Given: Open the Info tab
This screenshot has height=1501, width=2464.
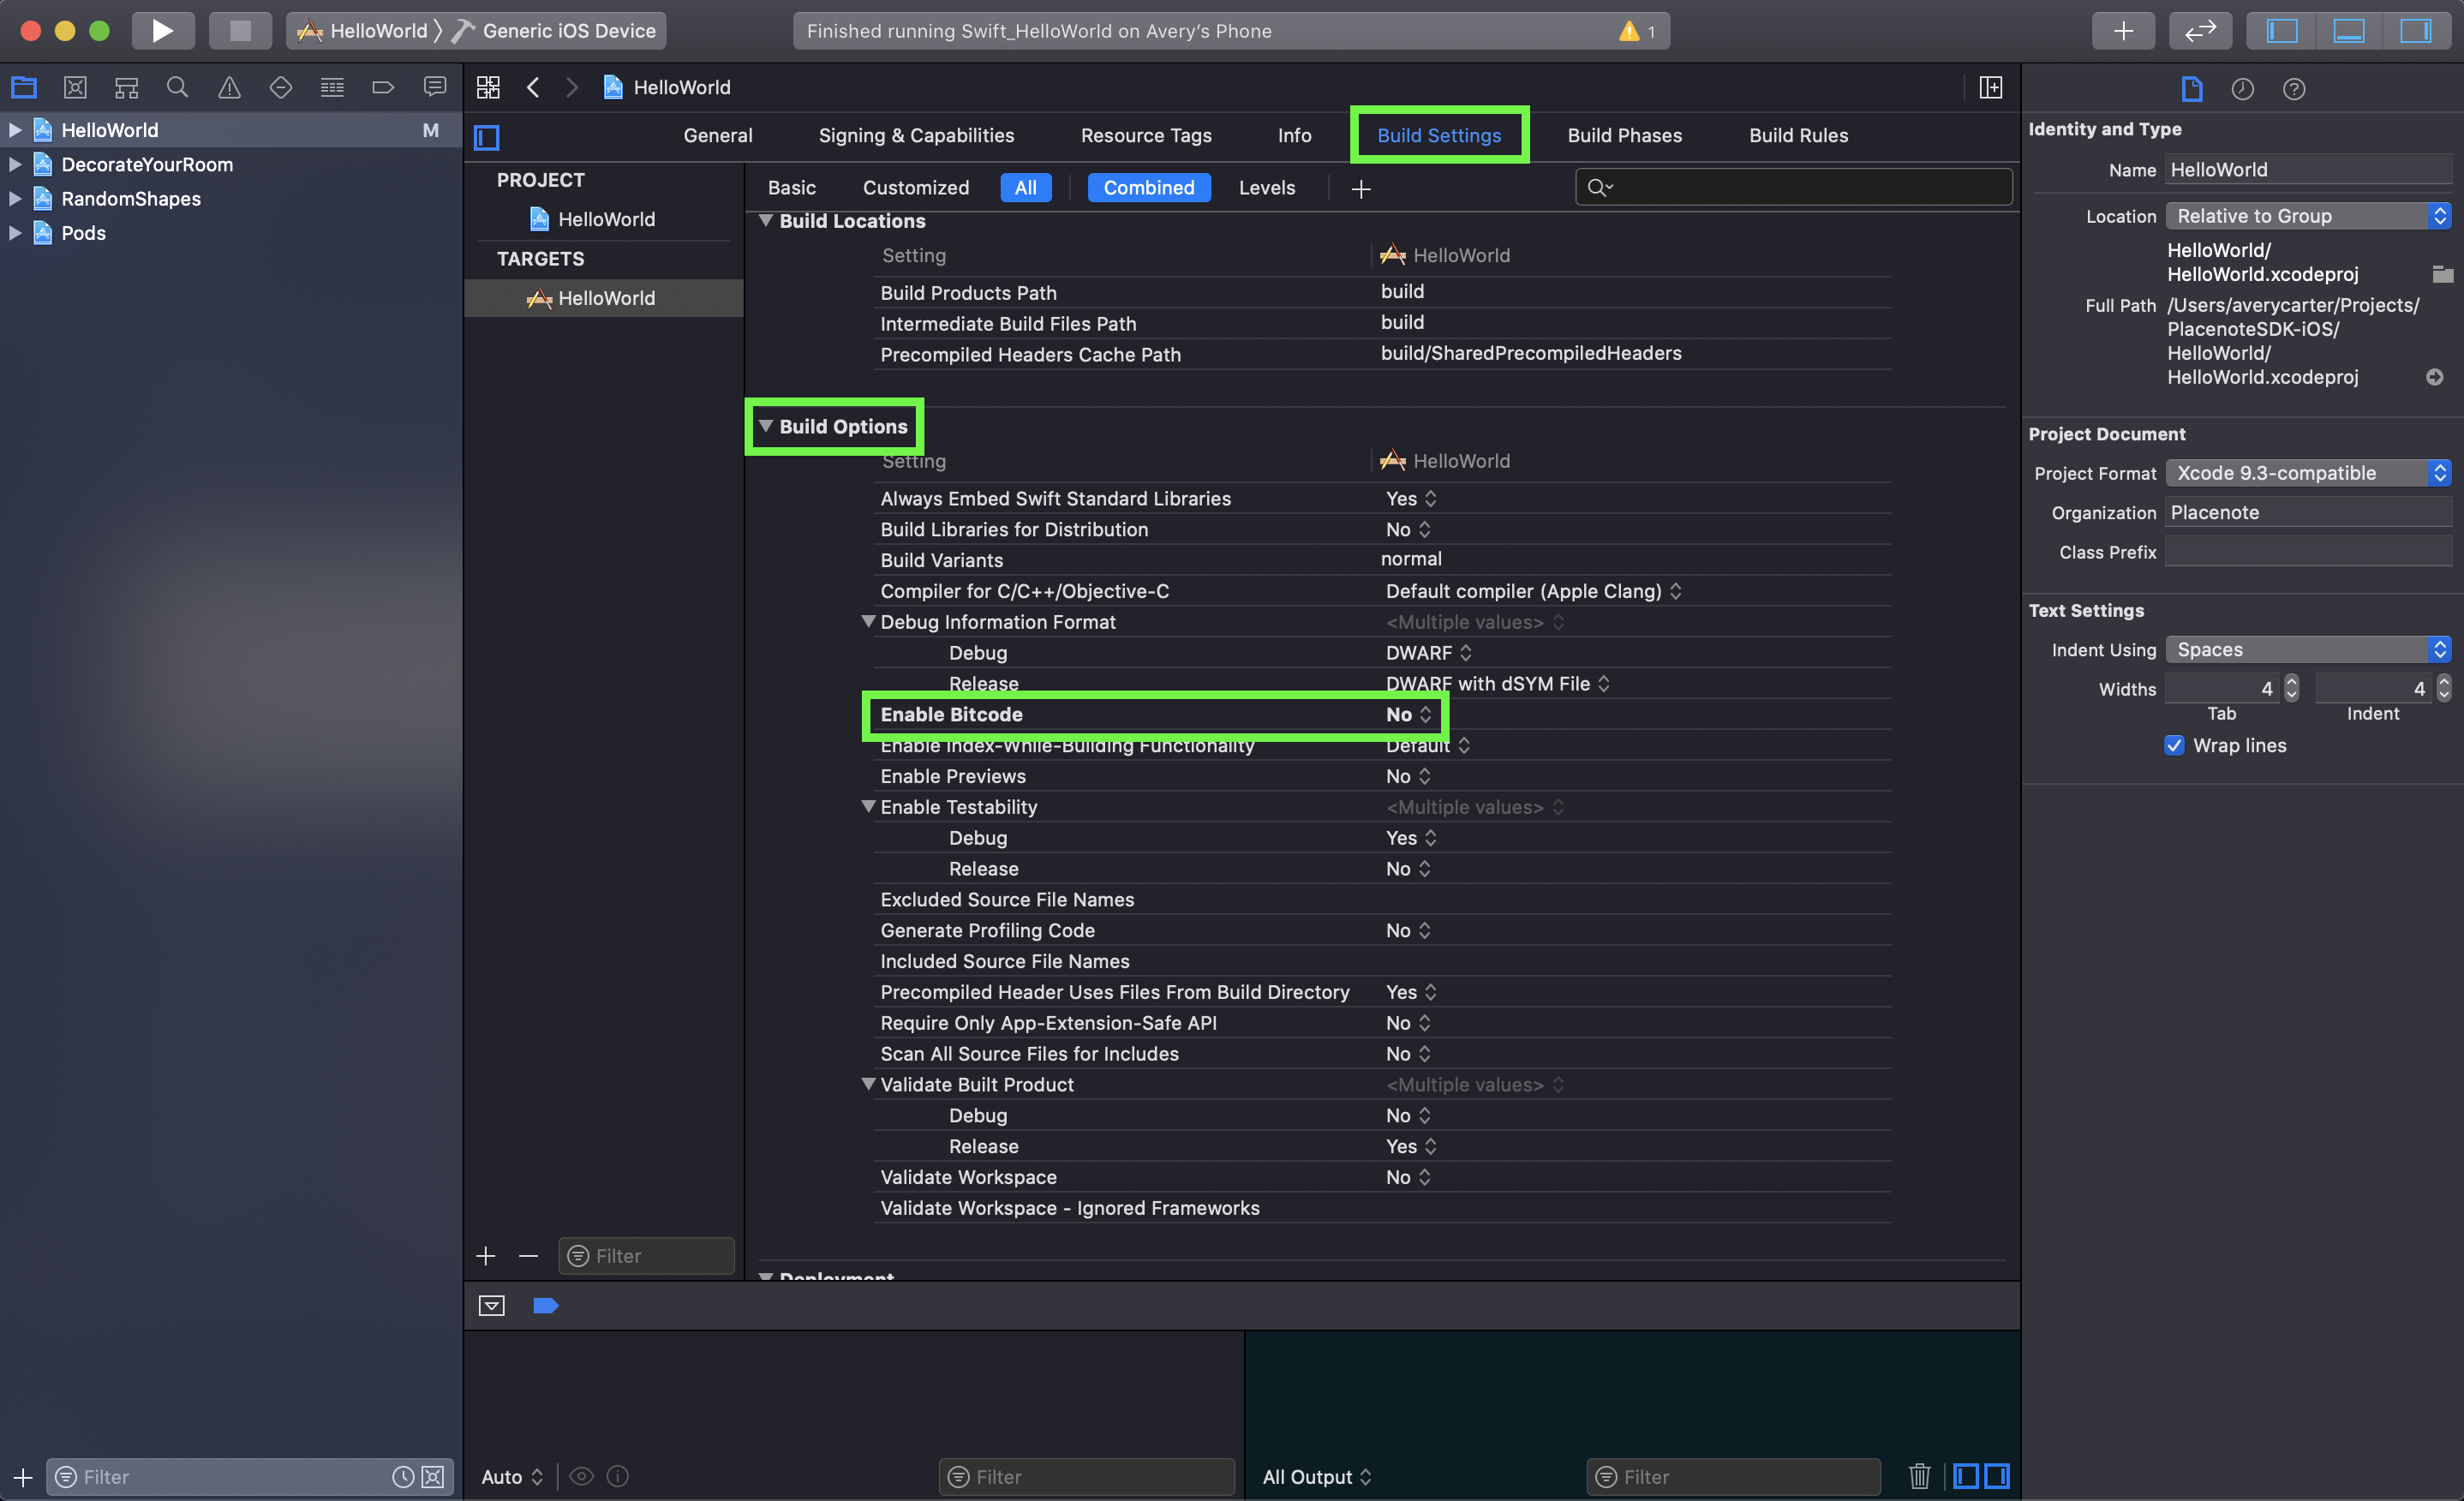Looking at the screenshot, I should click(x=1294, y=135).
